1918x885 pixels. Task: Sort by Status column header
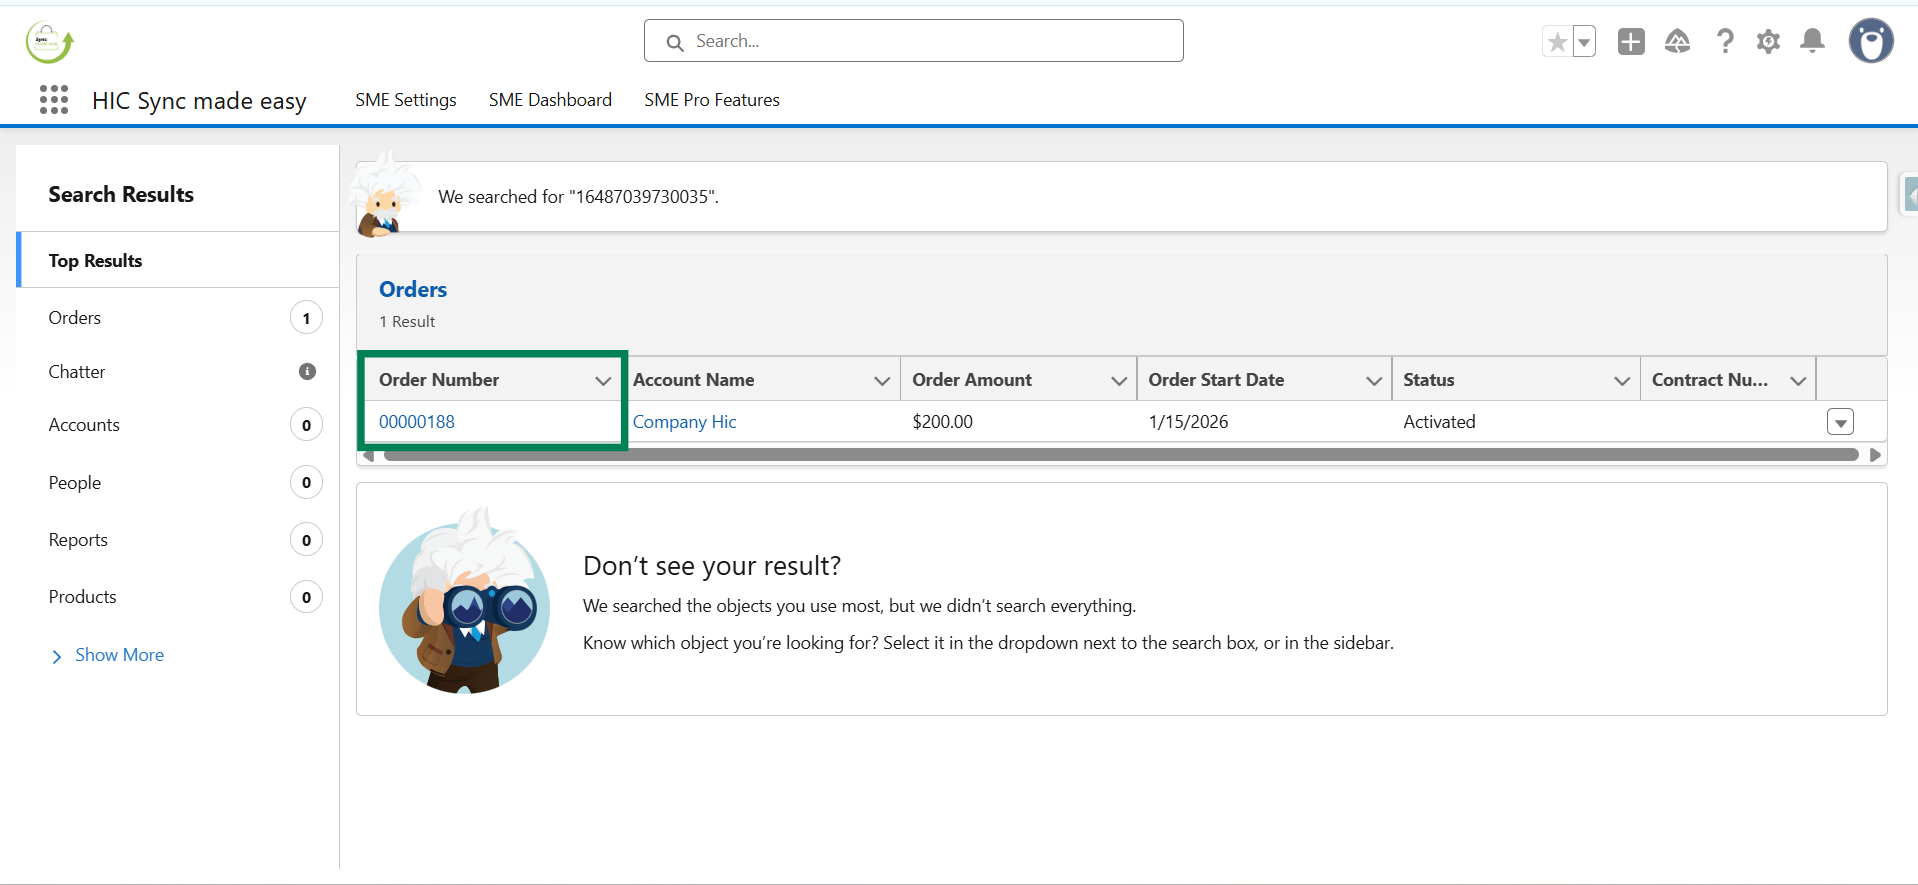point(1429,380)
